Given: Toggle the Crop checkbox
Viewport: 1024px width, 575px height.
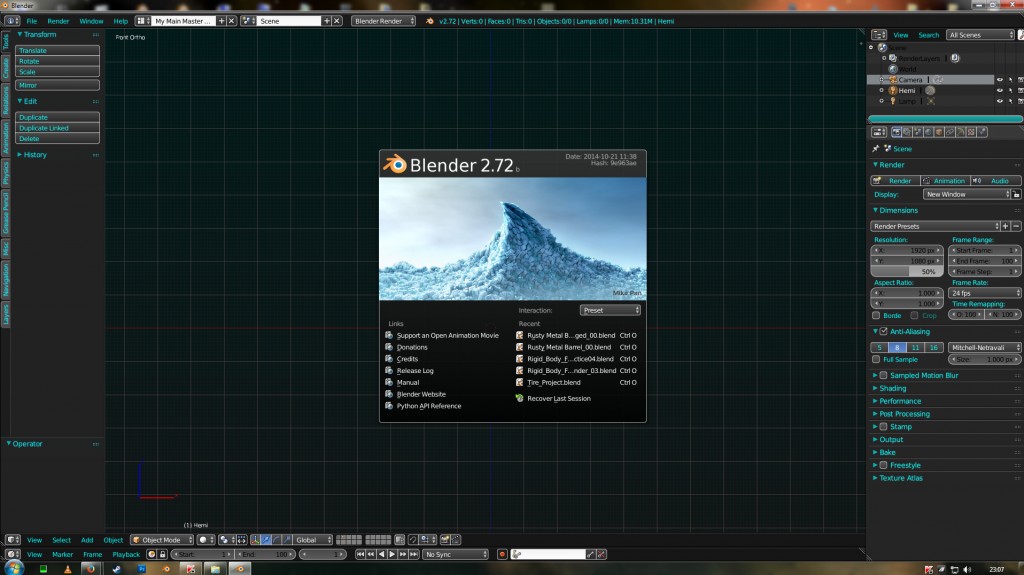Looking at the screenshot, I should point(914,316).
